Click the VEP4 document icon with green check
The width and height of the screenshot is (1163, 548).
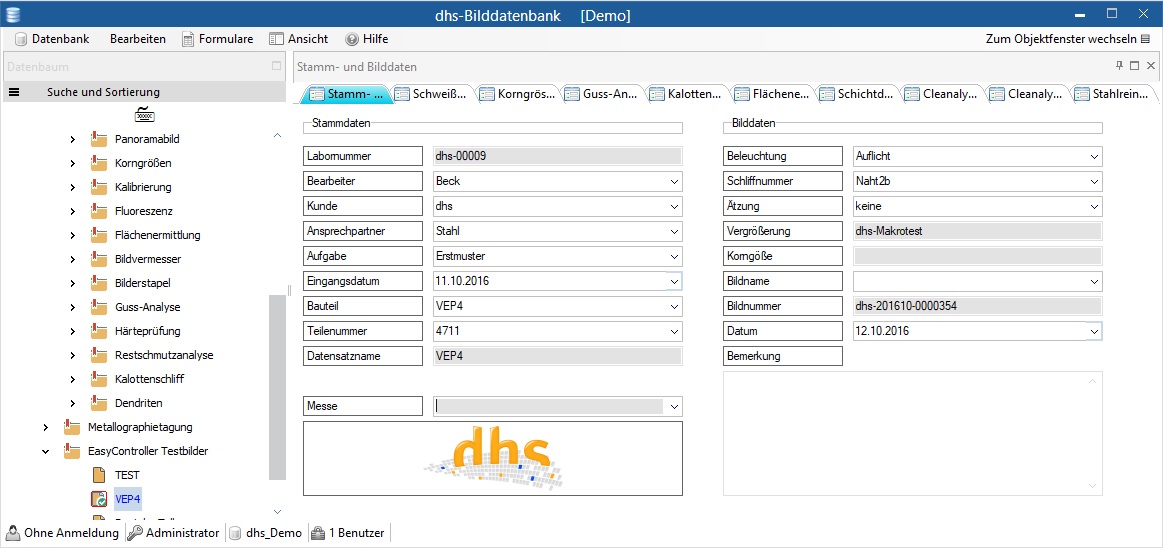(x=99, y=499)
